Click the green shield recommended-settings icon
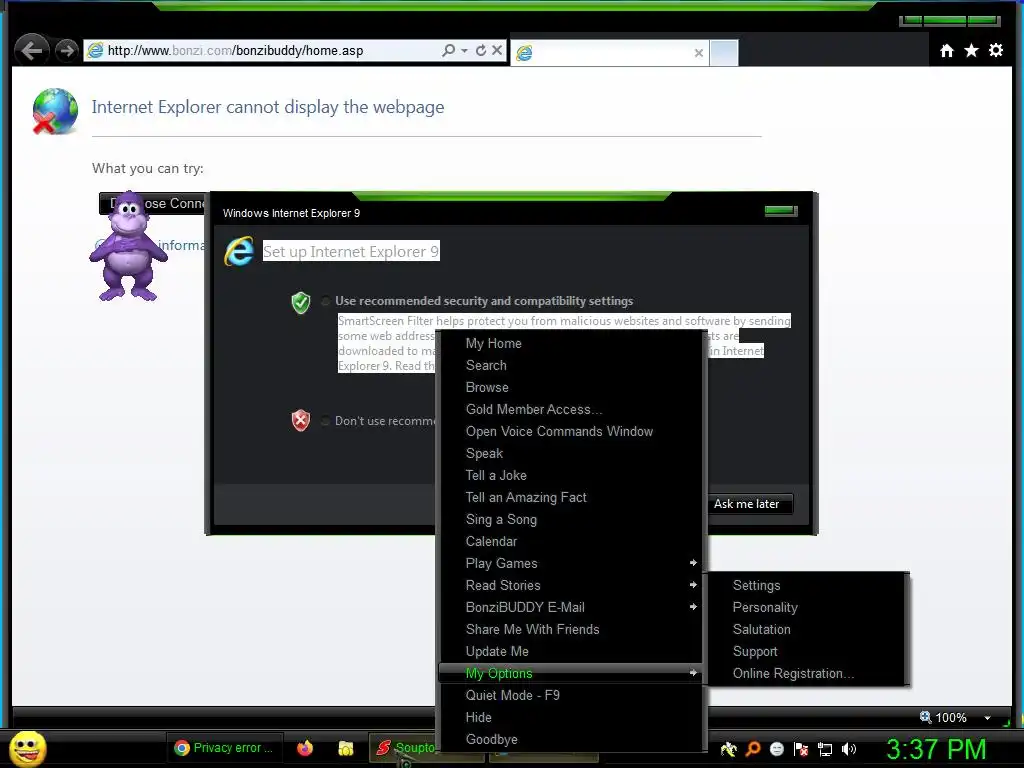 tap(300, 302)
